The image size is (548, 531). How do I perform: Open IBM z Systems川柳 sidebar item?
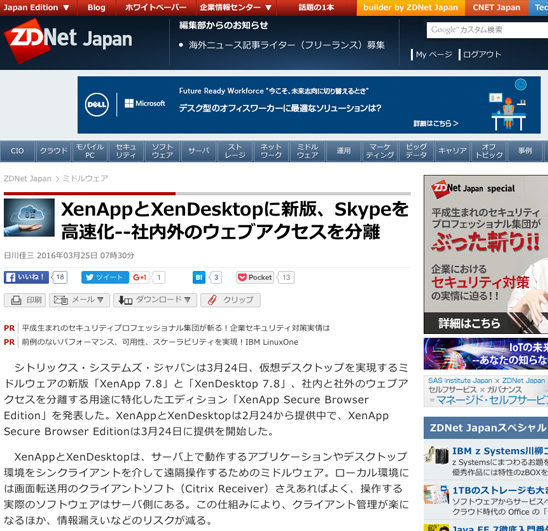(x=500, y=451)
